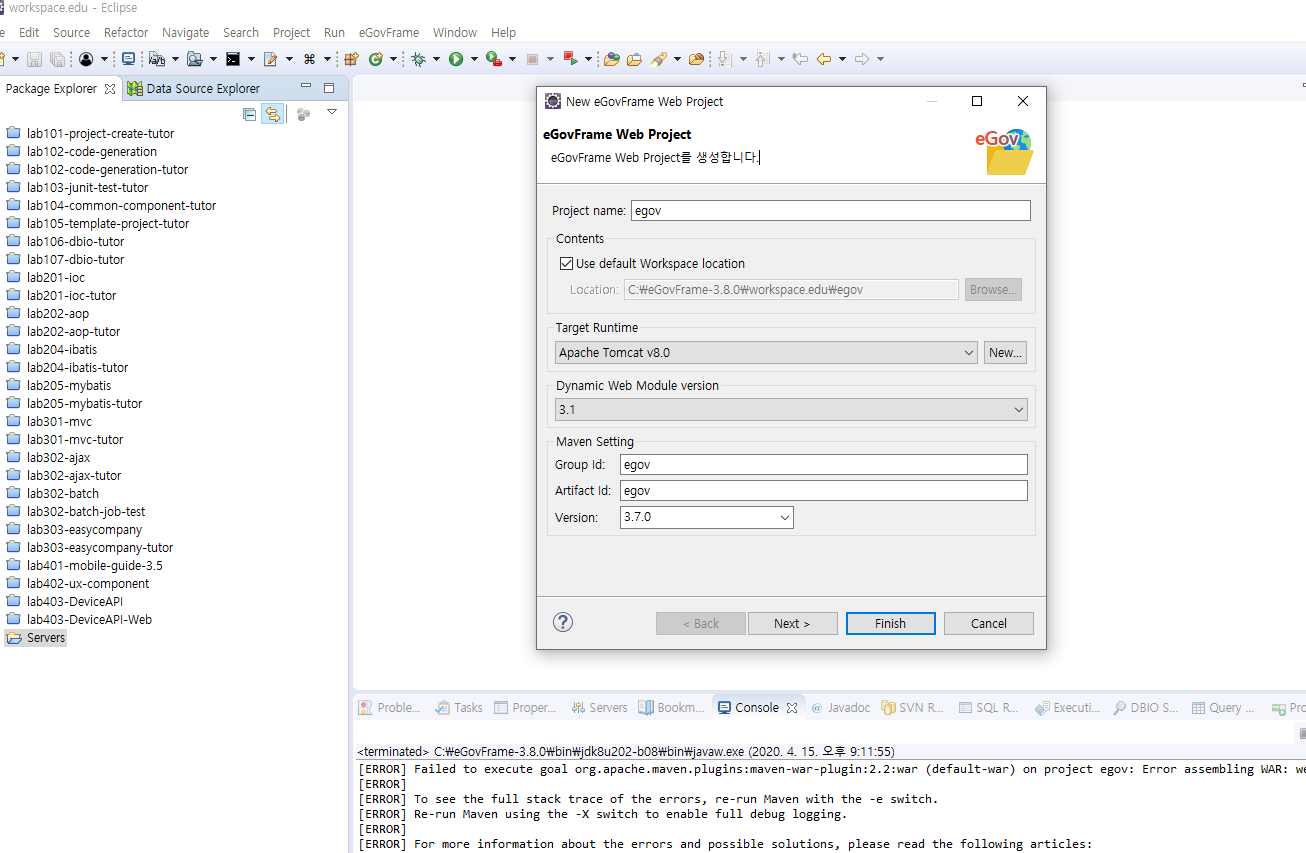
Task: Close the Package Explorer tab X
Action: 110,89
